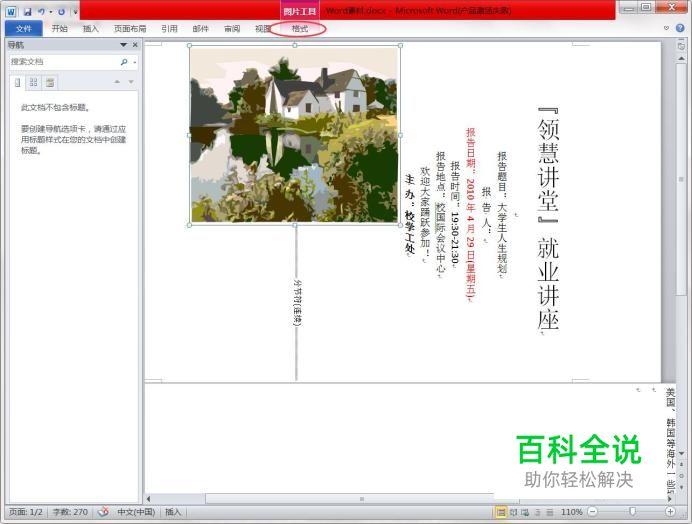Click the horizontal scrollbar right arrow
The height and width of the screenshot is (524, 692).
pos(670,499)
